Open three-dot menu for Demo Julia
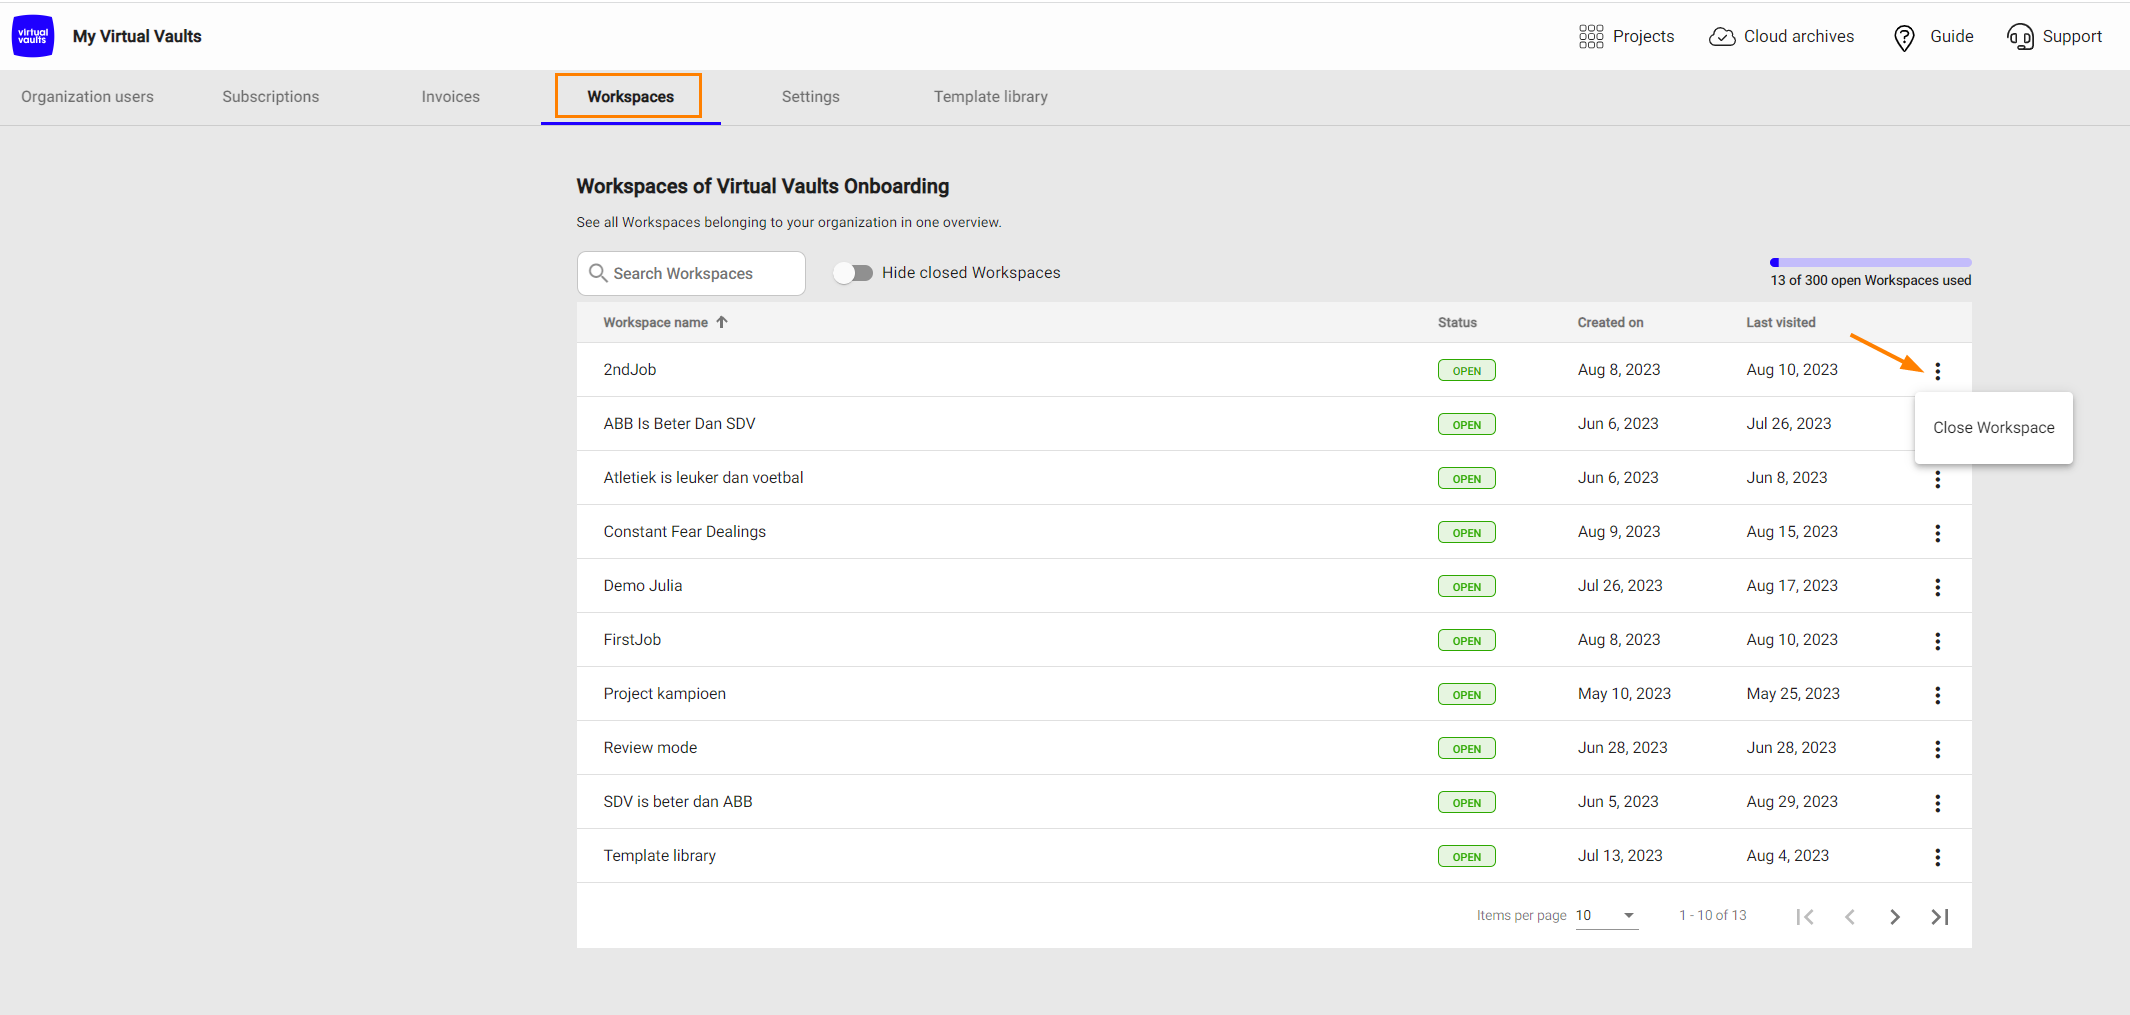The width and height of the screenshot is (2130, 1015). pos(1938,587)
